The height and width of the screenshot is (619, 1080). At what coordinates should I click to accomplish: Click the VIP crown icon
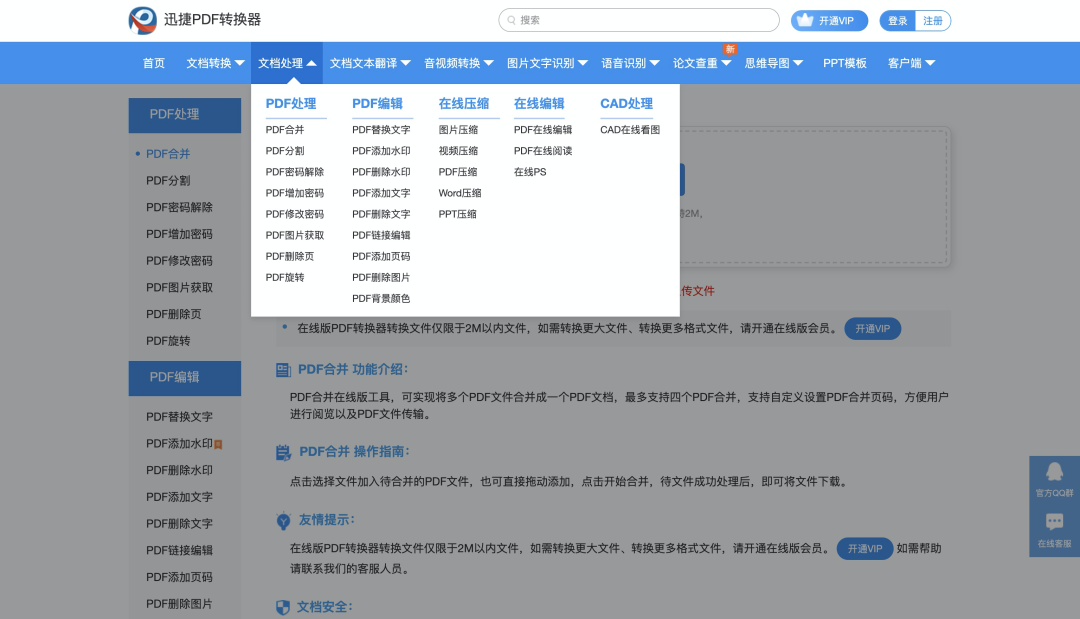(x=804, y=21)
